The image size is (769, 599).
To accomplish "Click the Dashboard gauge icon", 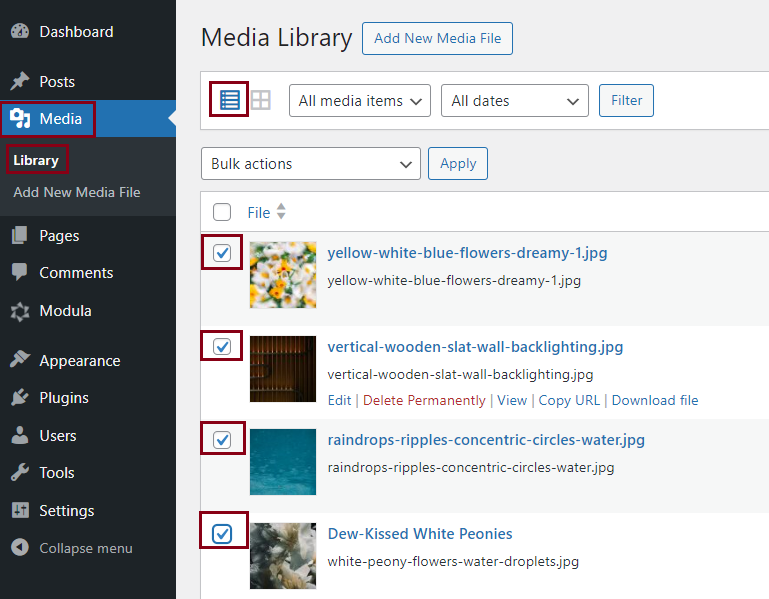I will [x=20, y=32].
